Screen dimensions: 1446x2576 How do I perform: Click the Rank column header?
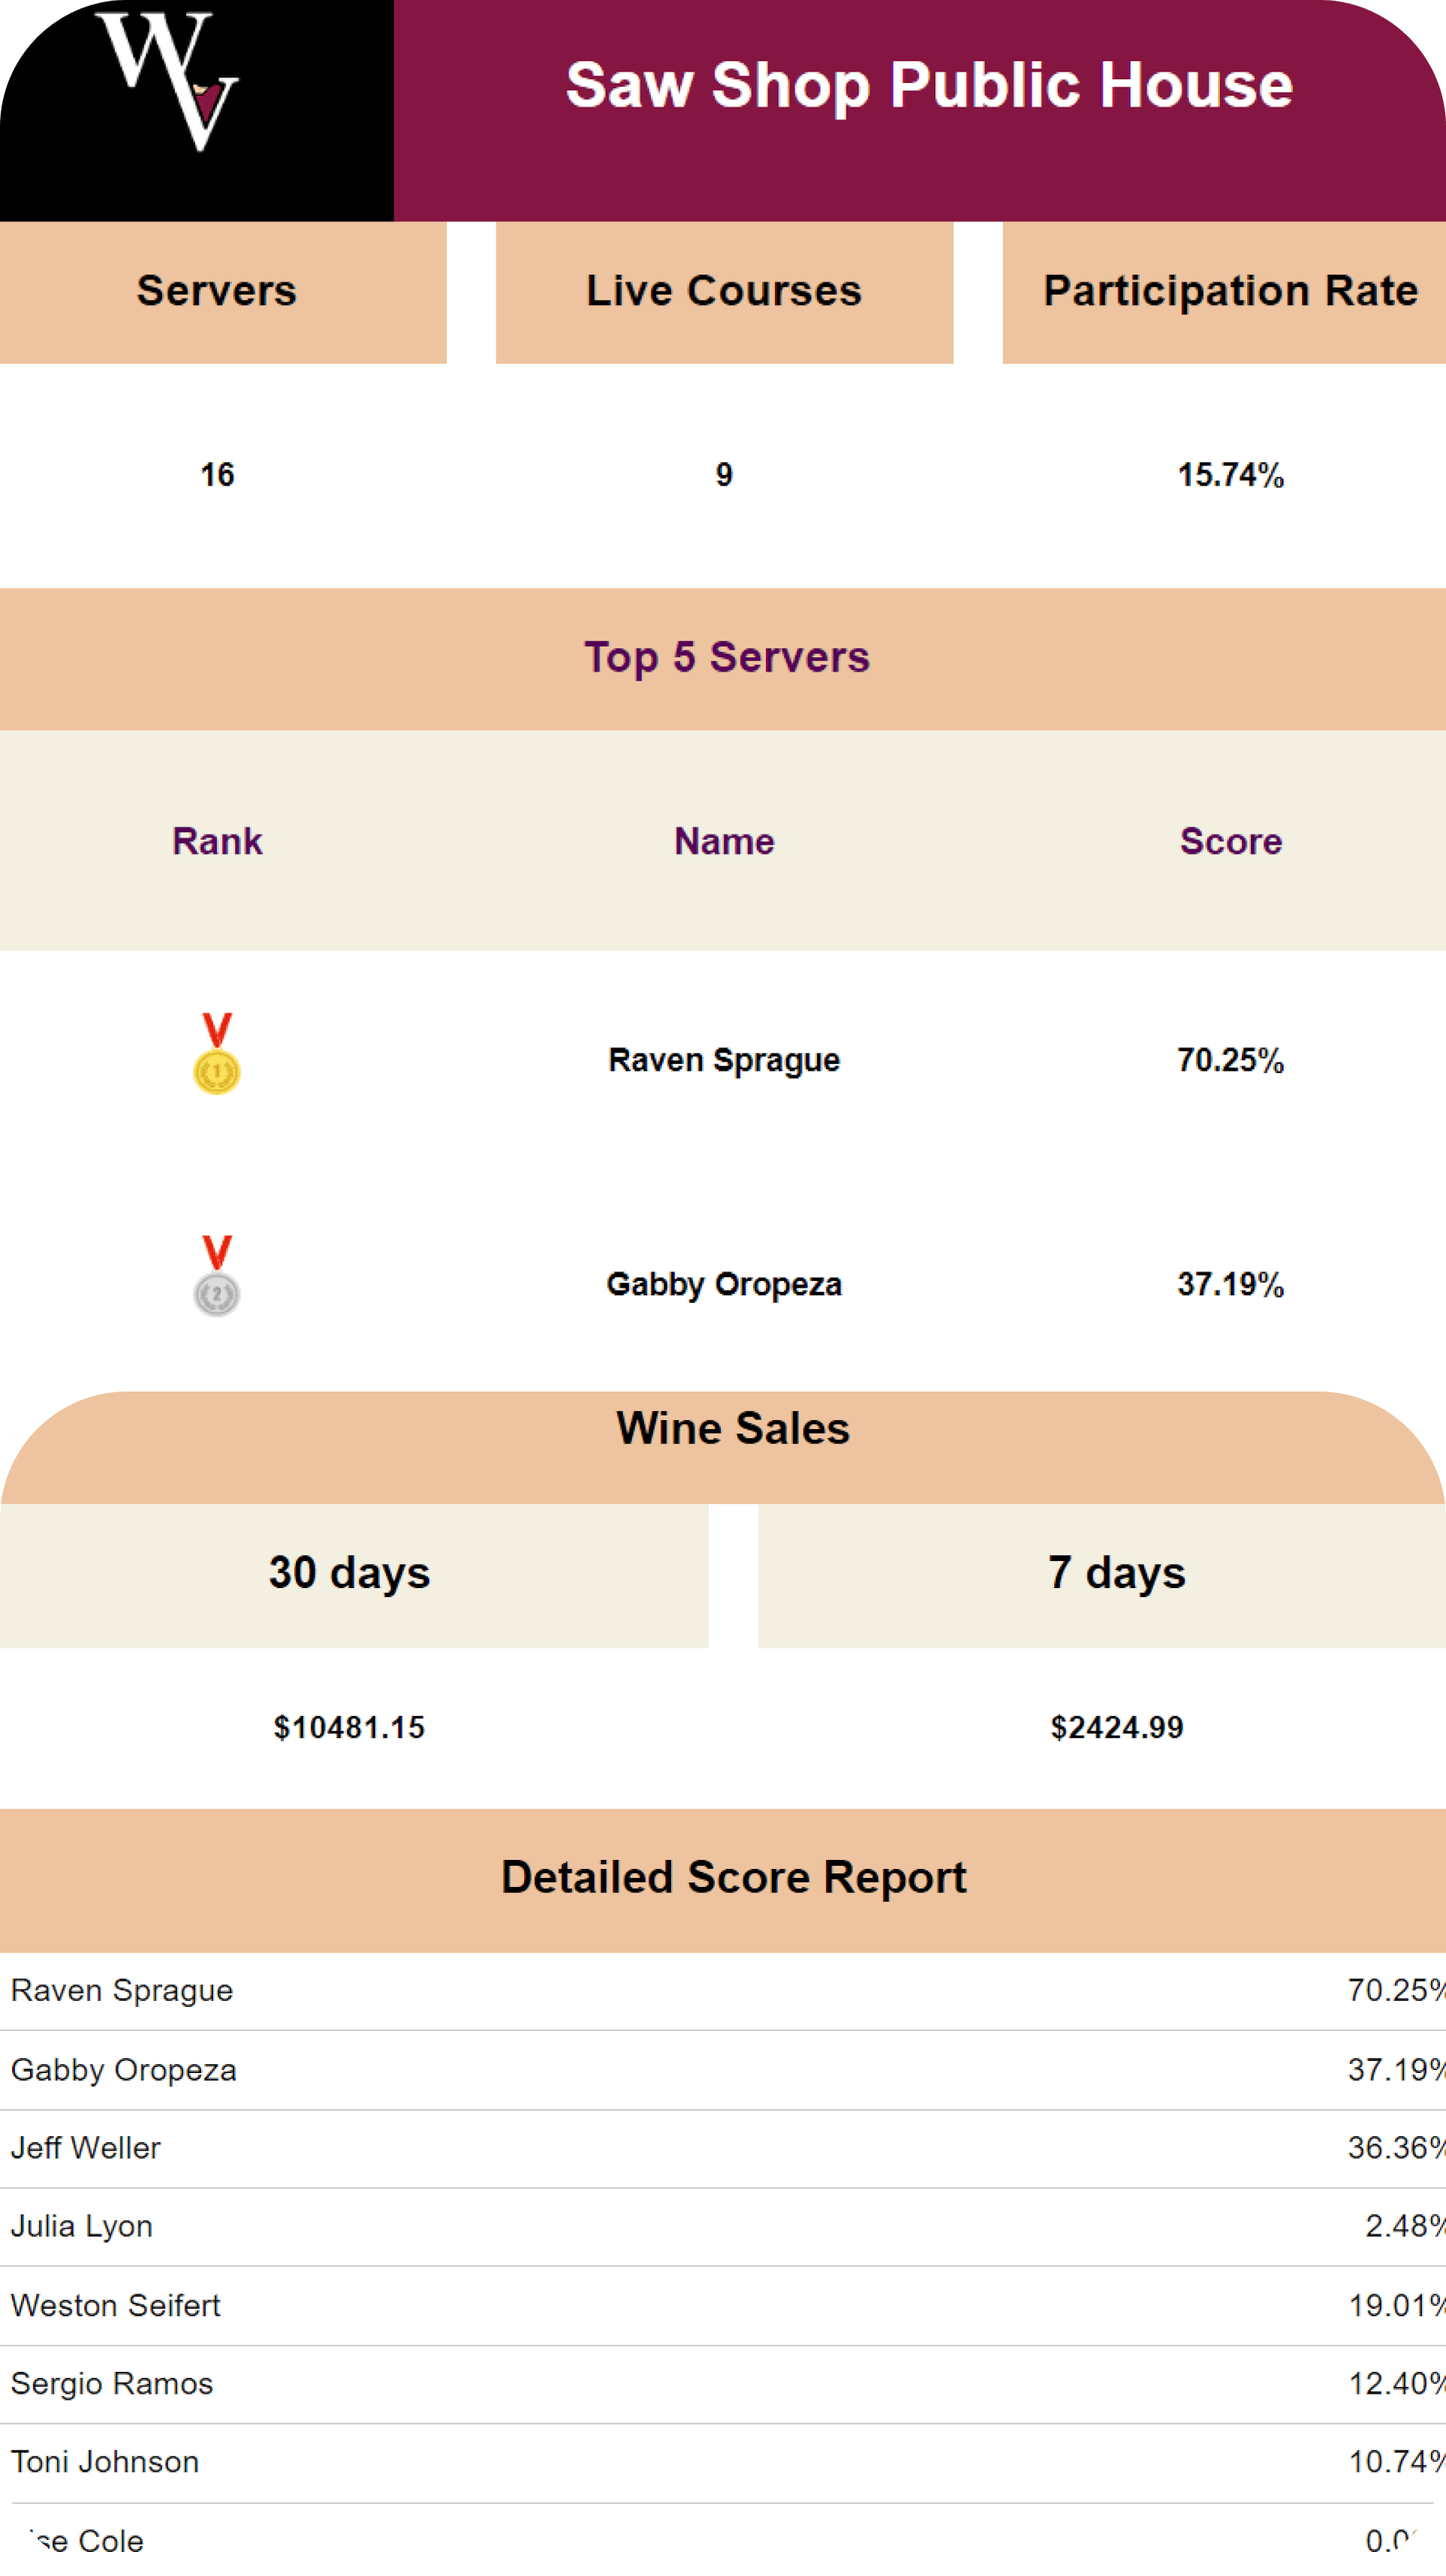point(217,842)
